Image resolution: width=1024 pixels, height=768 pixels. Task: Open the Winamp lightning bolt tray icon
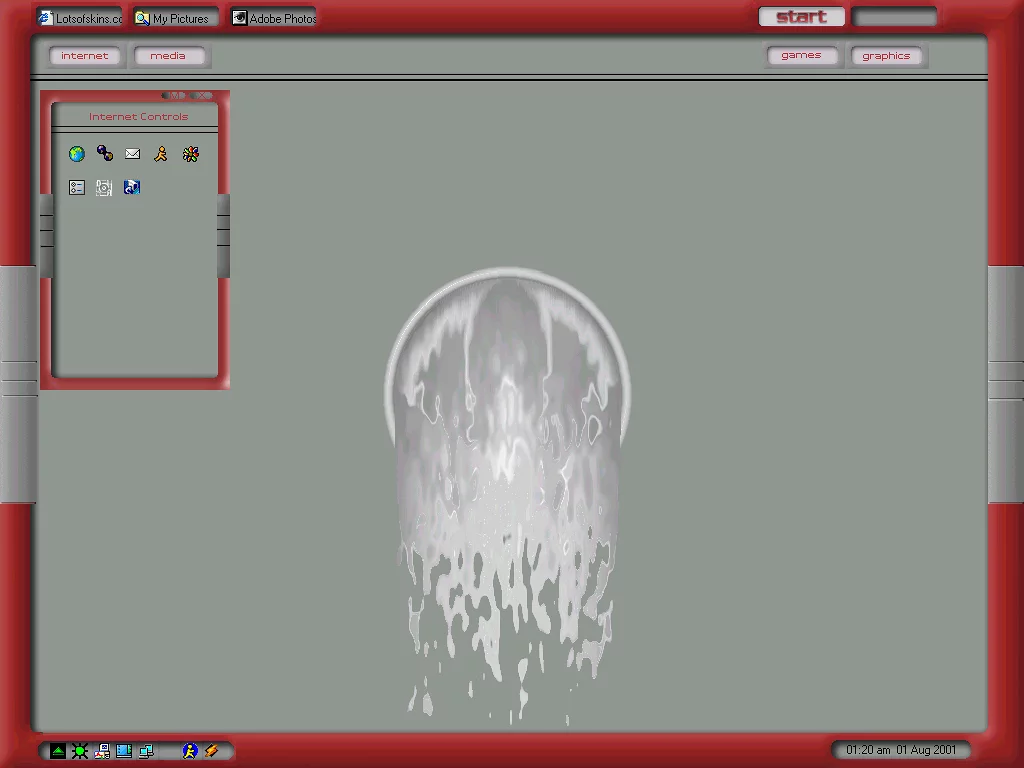[x=211, y=751]
